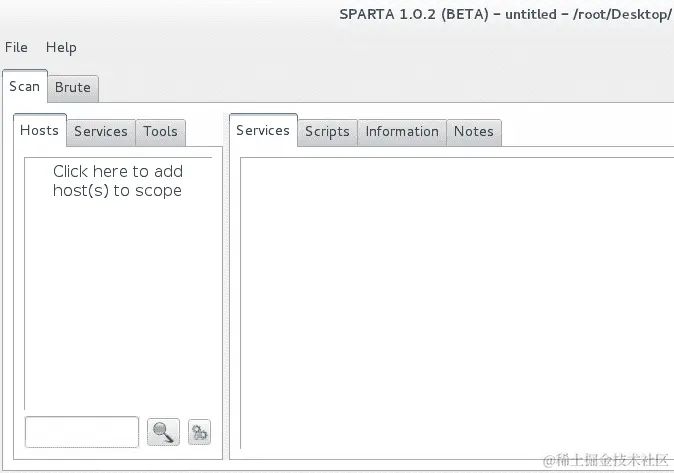Click 'Click here to add host(s) to scope'
This screenshot has width=674, height=473.
(118, 181)
